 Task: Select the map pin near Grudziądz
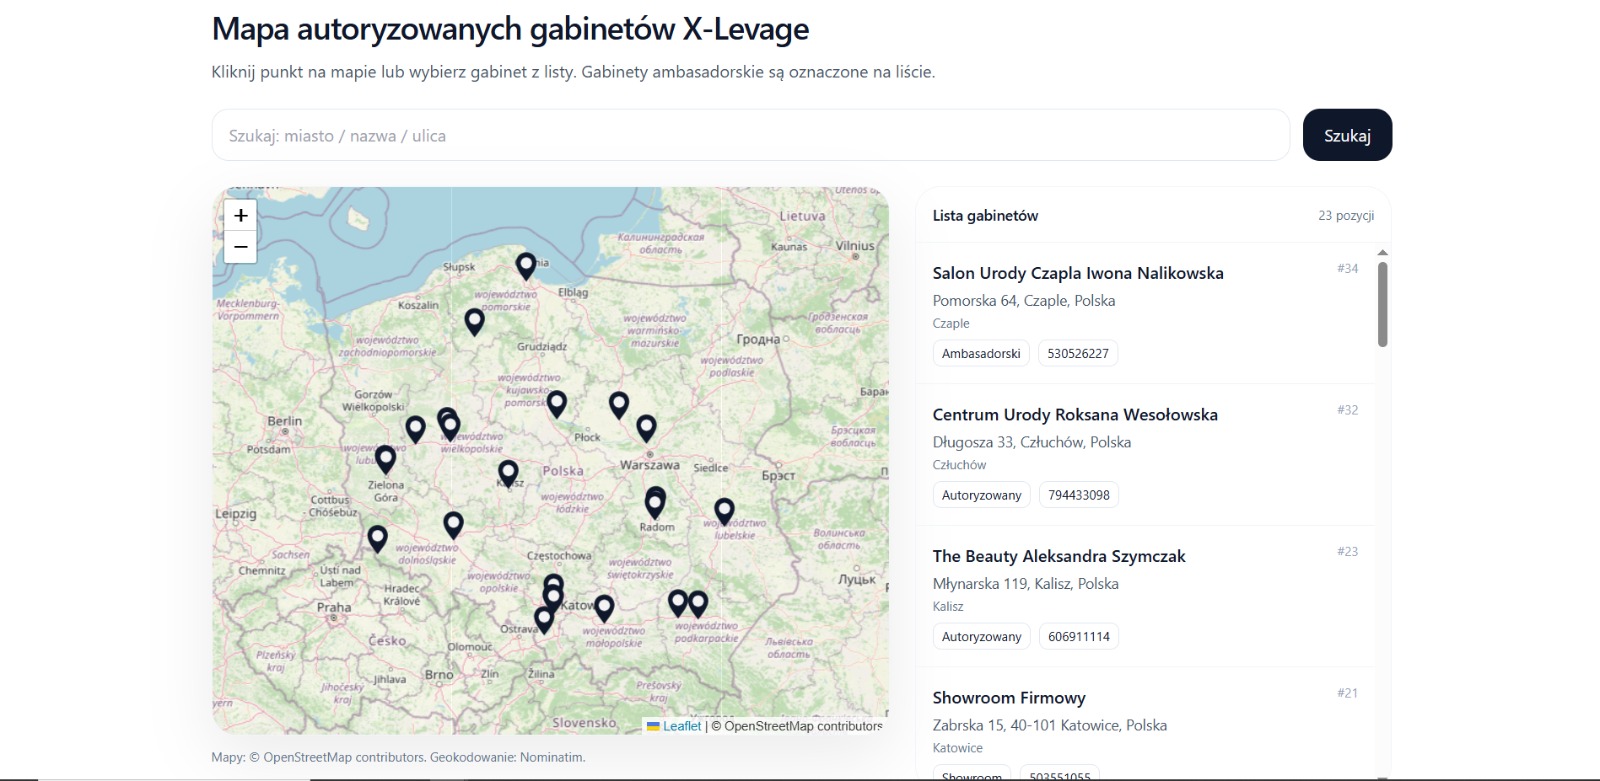click(474, 321)
